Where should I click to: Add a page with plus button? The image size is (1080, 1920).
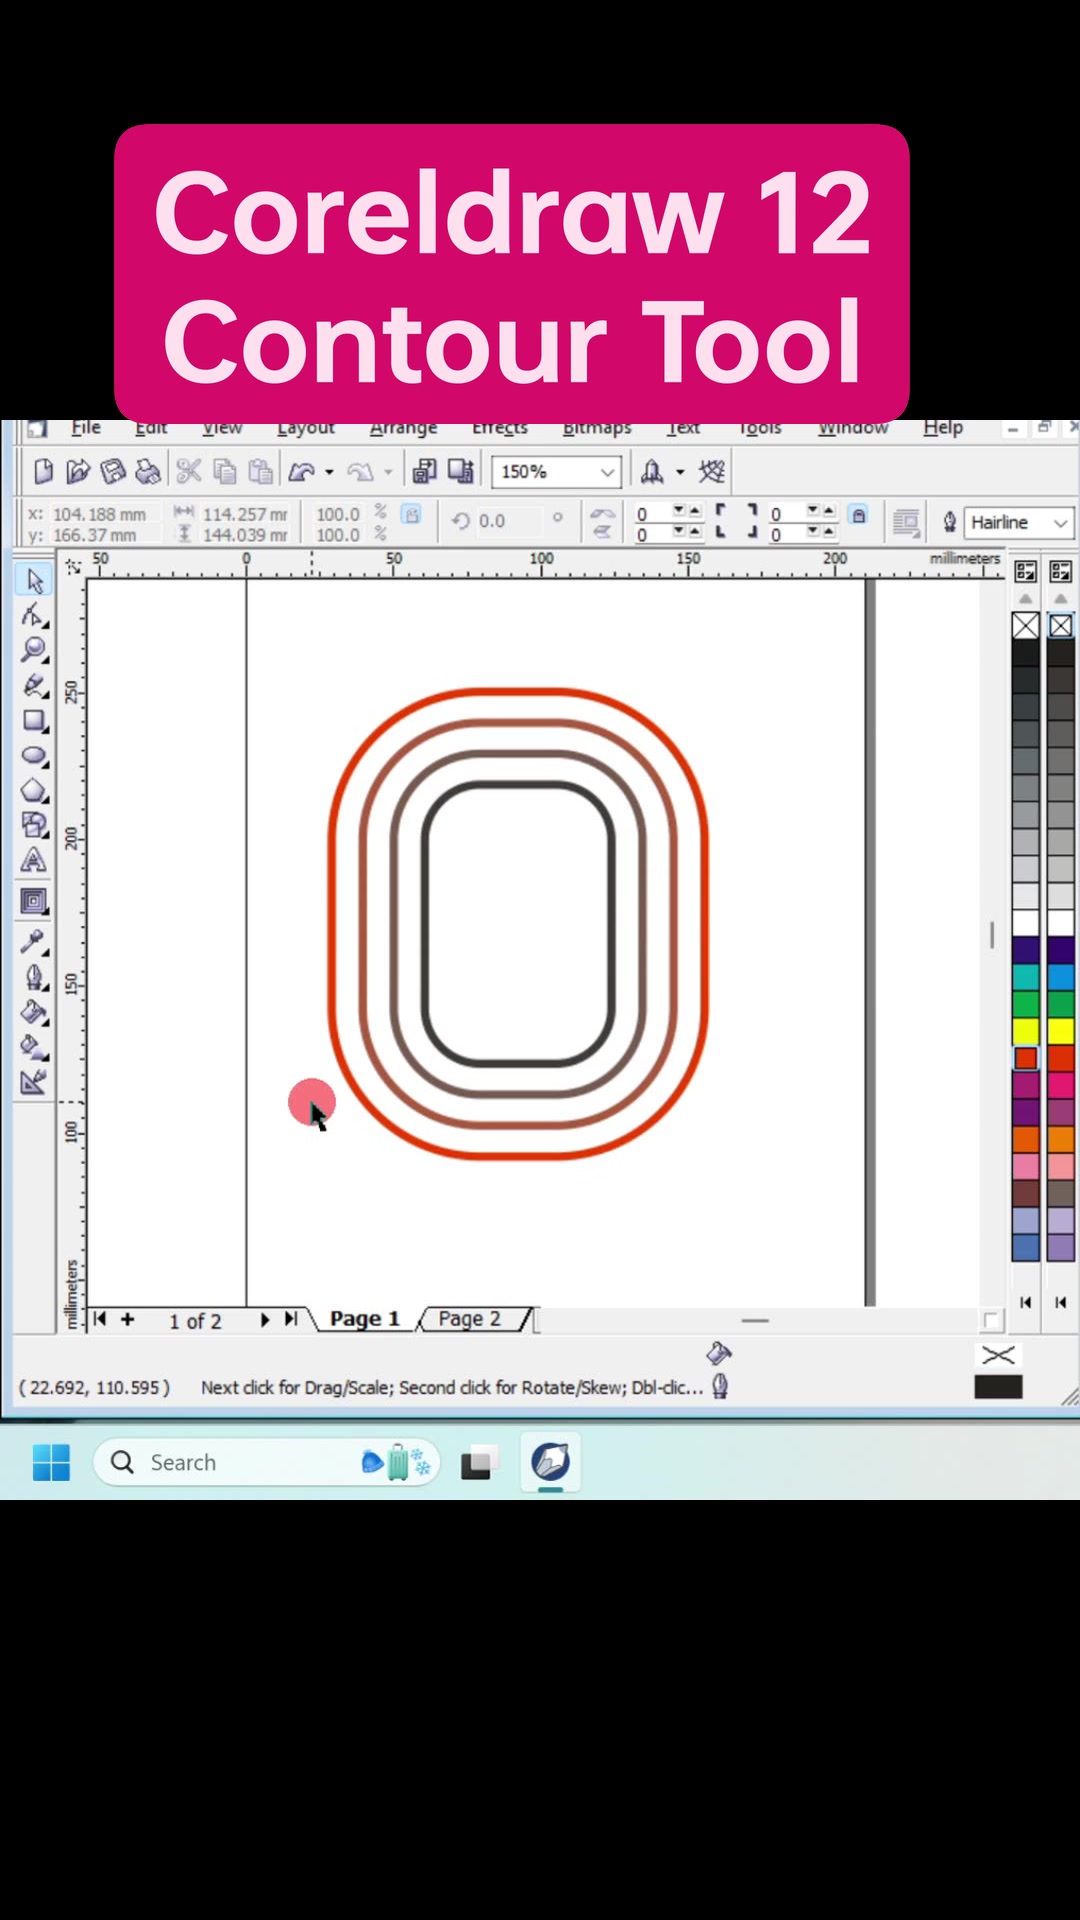tap(127, 1319)
